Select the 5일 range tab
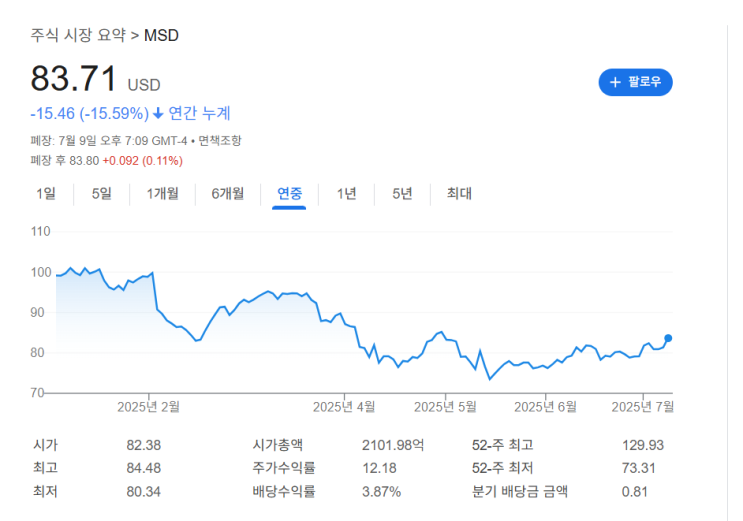The width and height of the screenshot is (743, 521). click(x=102, y=193)
